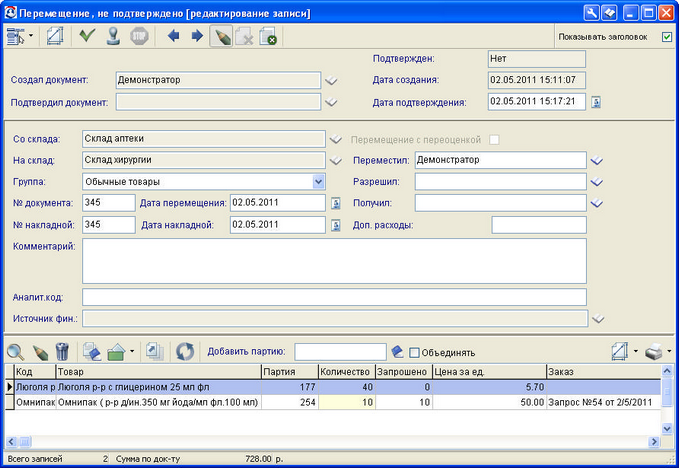
Task: Toggle edit mode with top pencil icon
Action: [x=221, y=36]
